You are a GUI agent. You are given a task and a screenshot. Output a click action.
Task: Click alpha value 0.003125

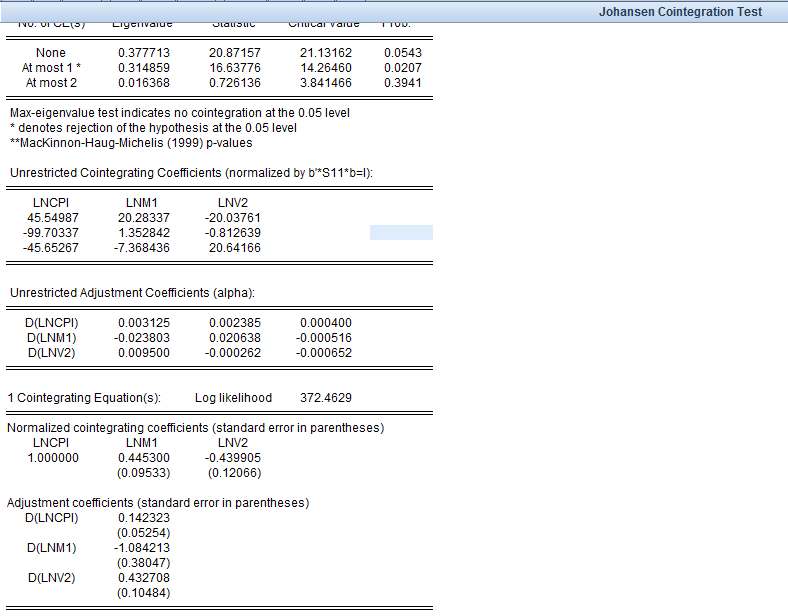pos(144,323)
